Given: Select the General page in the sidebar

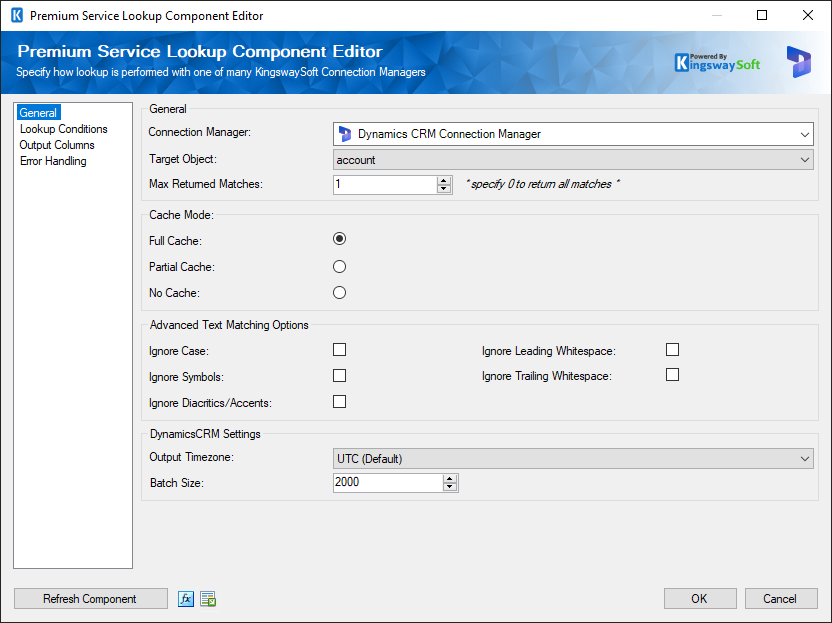Looking at the screenshot, I should (38, 113).
